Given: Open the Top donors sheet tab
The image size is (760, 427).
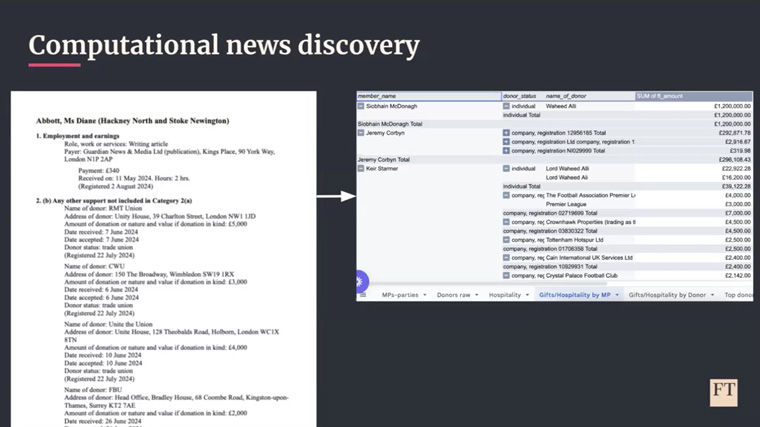Looking at the screenshot, I should coord(739,295).
